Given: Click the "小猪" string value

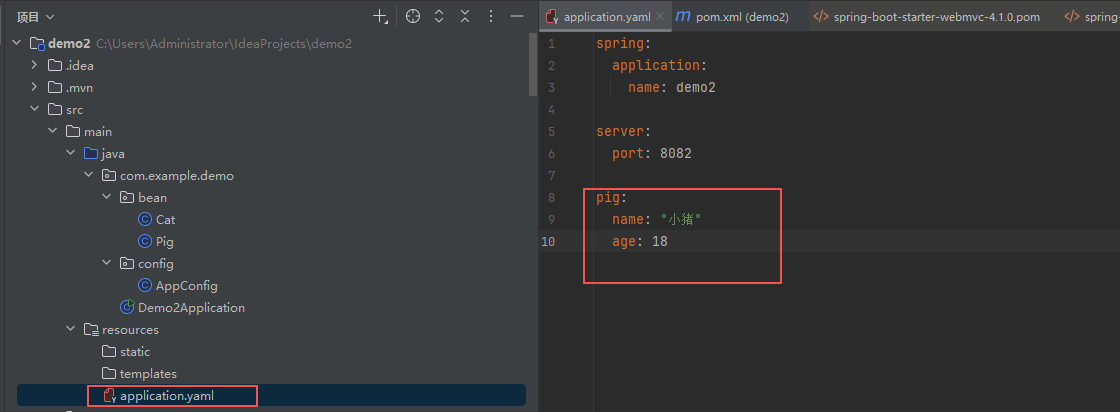Looking at the screenshot, I should 681,220.
